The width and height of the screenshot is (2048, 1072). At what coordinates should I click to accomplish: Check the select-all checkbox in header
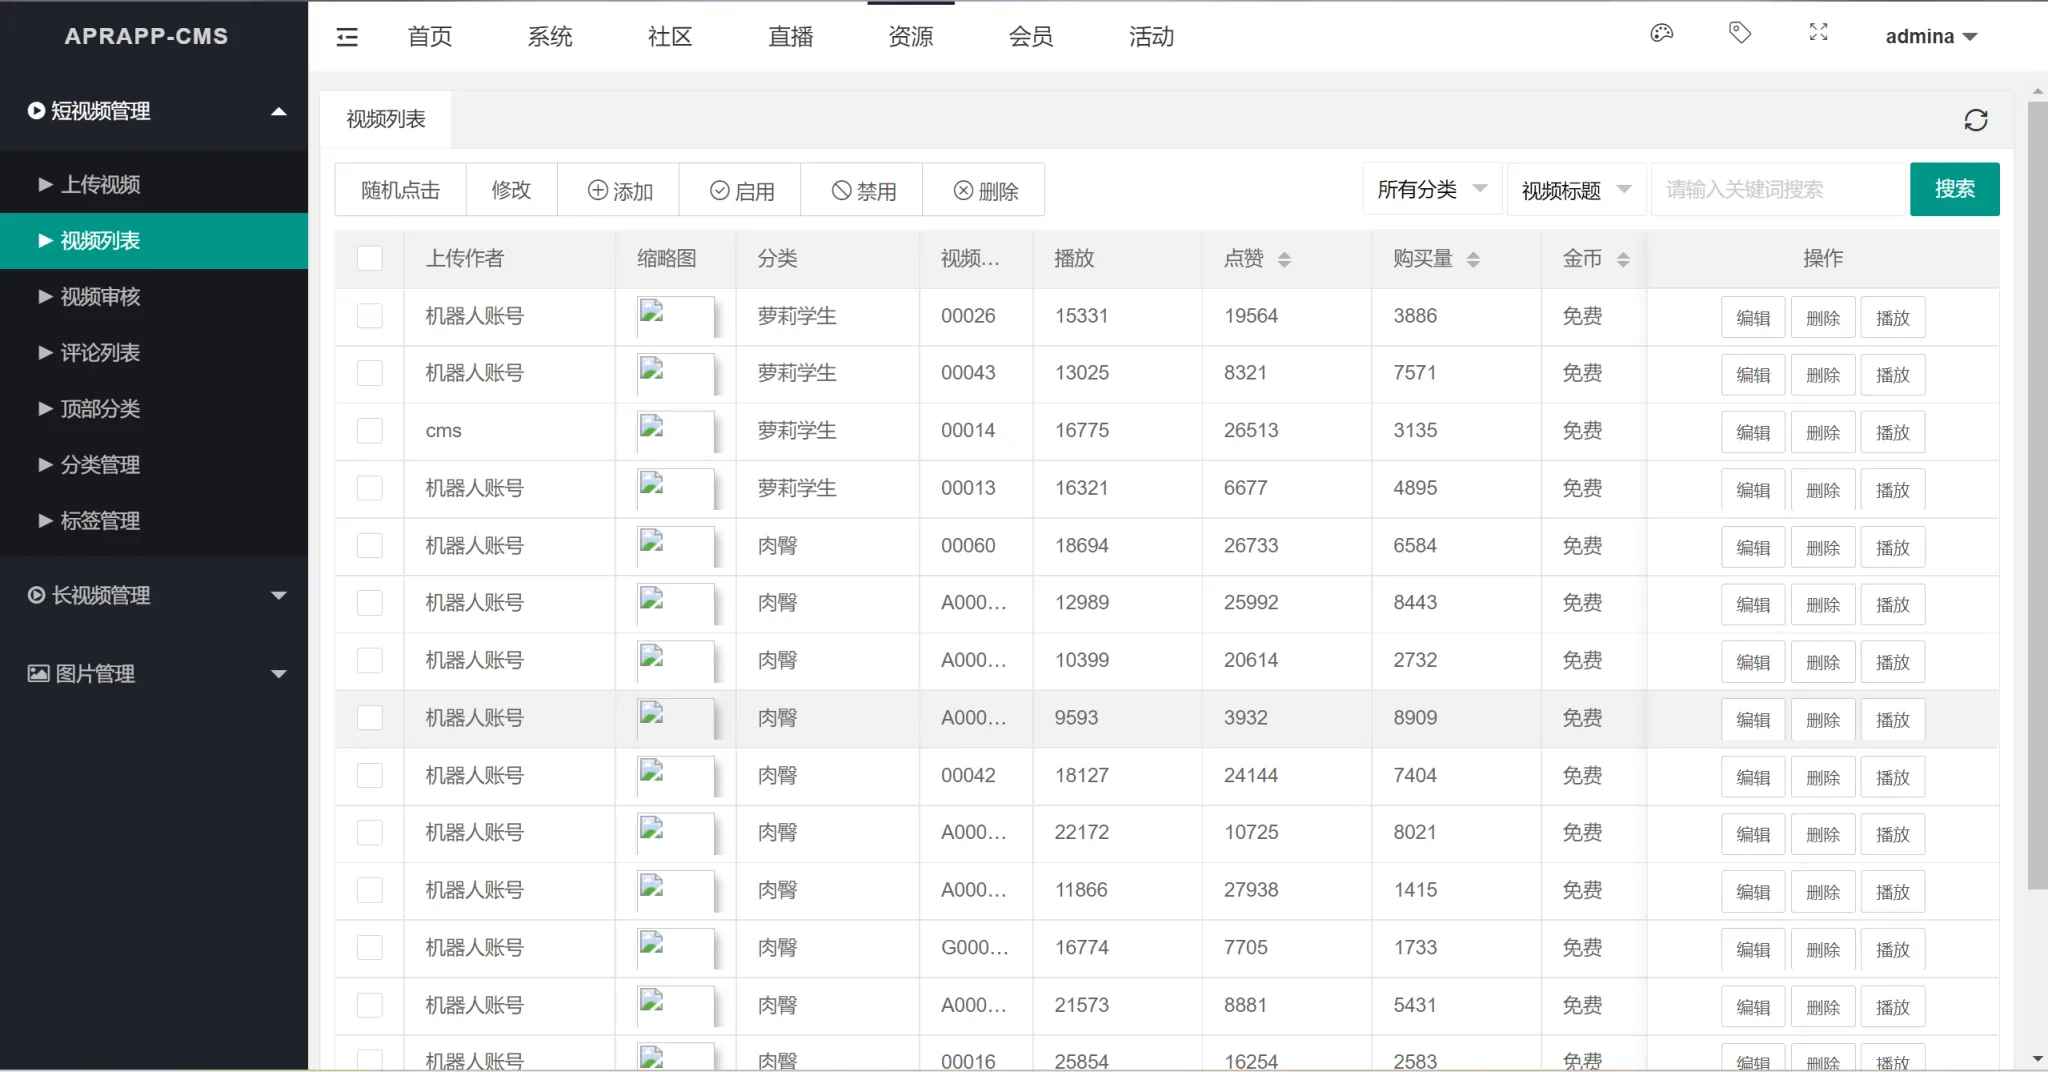[x=370, y=259]
